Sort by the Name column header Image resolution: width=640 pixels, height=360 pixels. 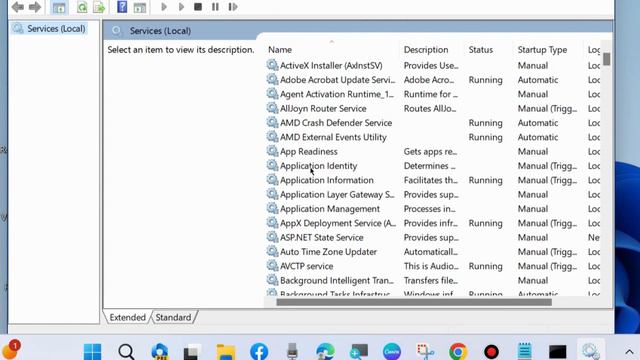(280, 50)
